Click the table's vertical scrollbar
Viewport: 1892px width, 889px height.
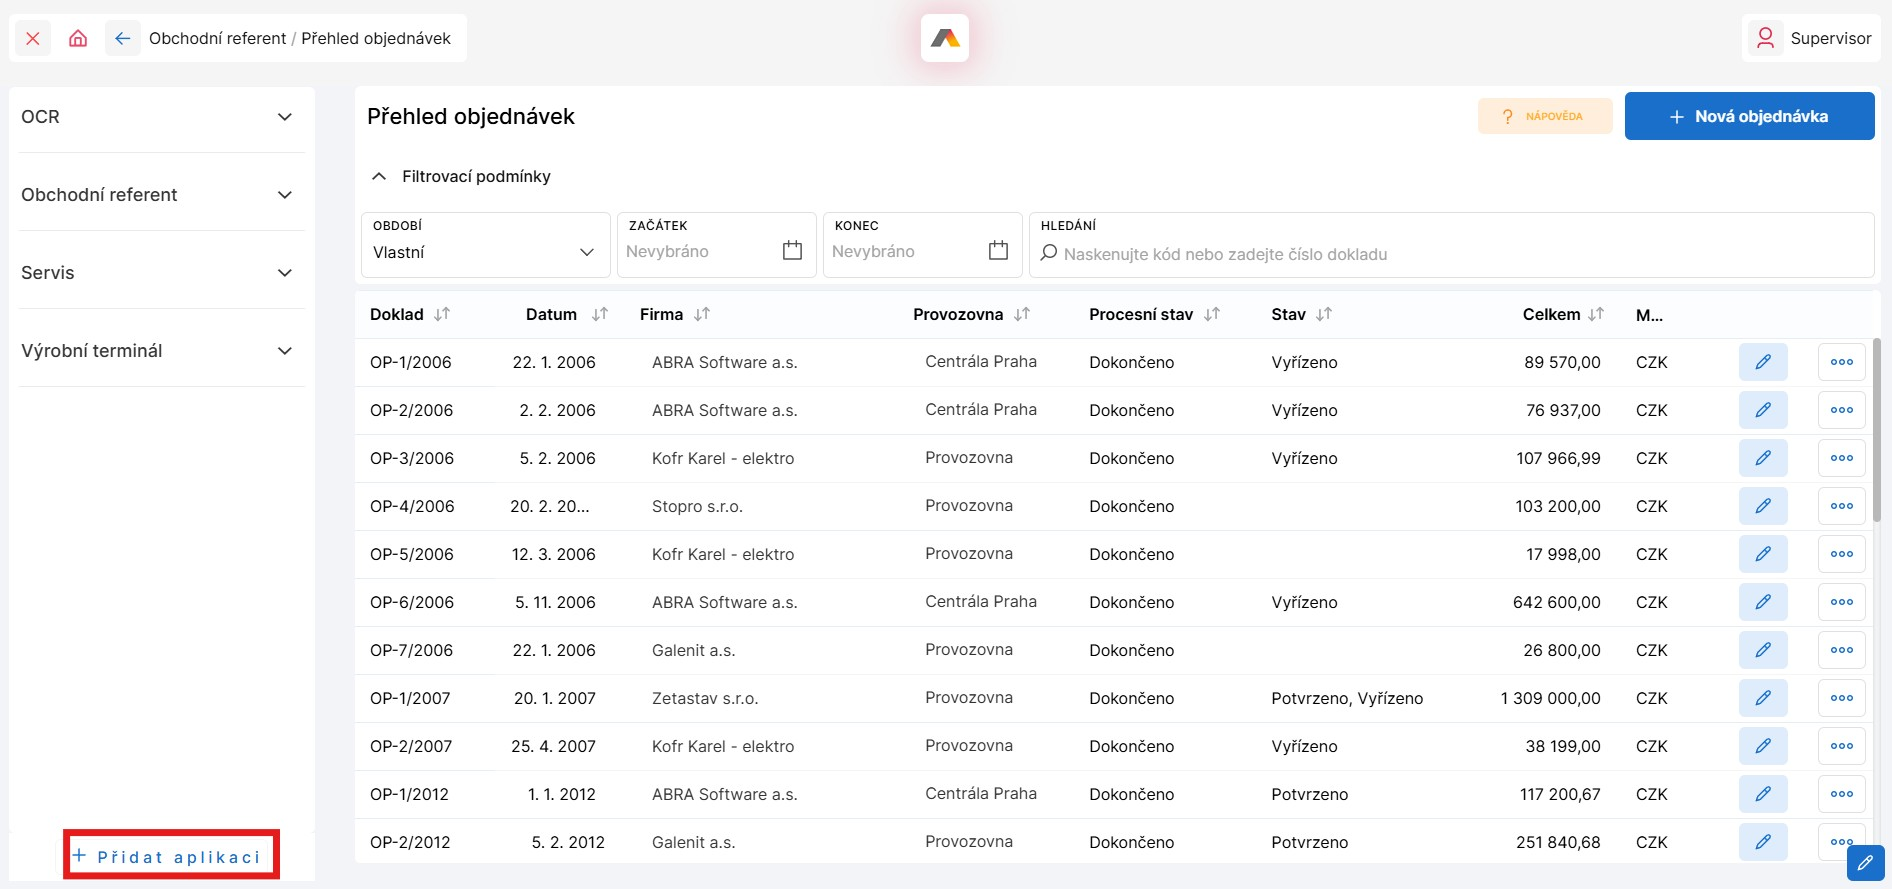1877,430
